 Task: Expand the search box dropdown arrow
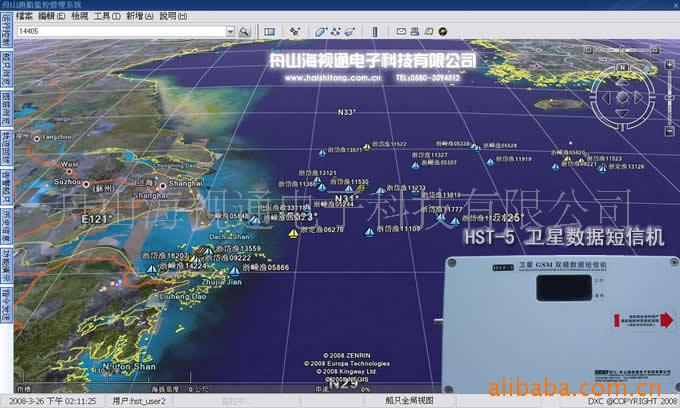(230, 31)
